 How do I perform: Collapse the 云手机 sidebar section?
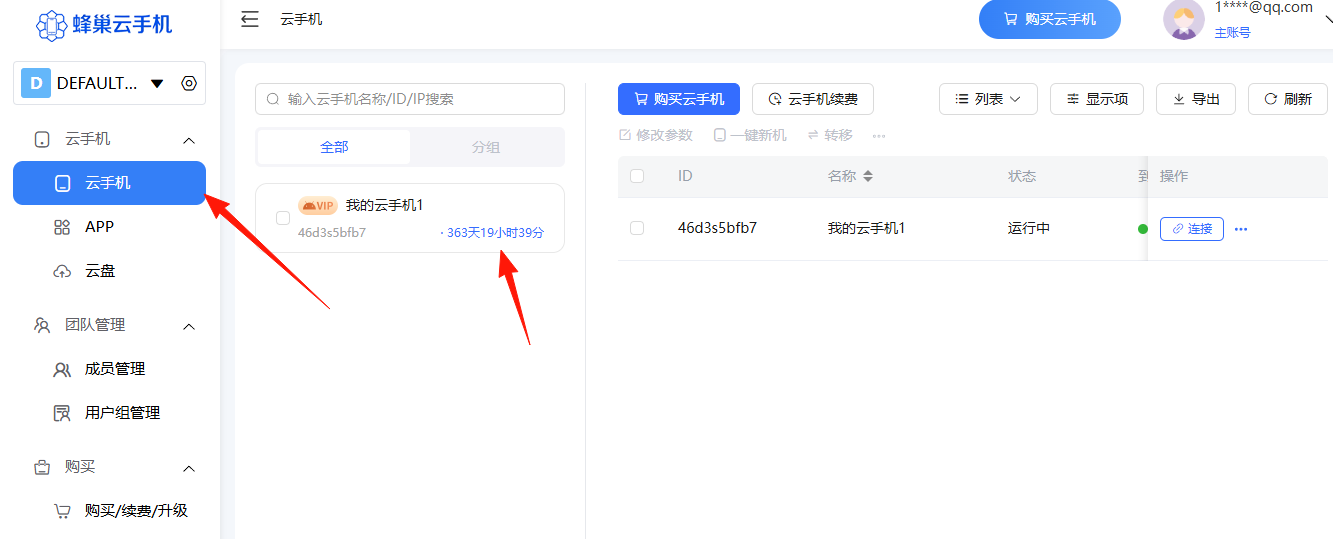(x=189, y=140)
